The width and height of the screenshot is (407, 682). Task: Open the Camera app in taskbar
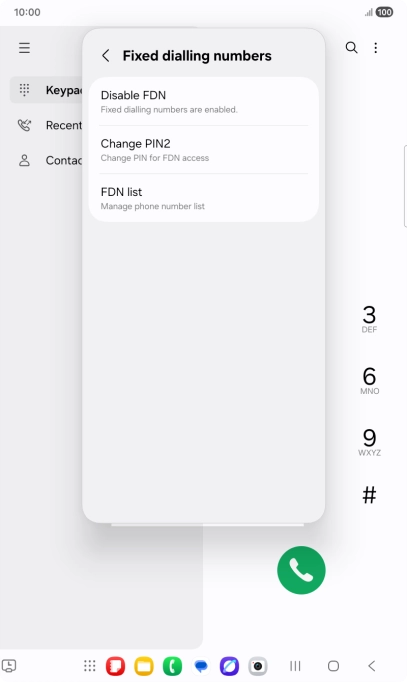pyautogui.click(x=258, y=666)
